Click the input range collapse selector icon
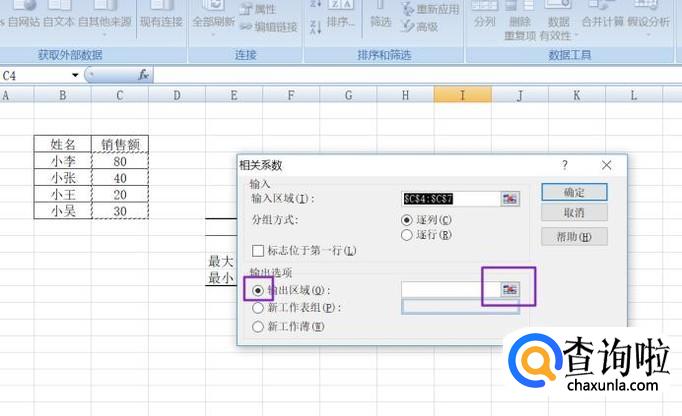Viewport: 682px width, 416px height. click(x=511, y=199)
